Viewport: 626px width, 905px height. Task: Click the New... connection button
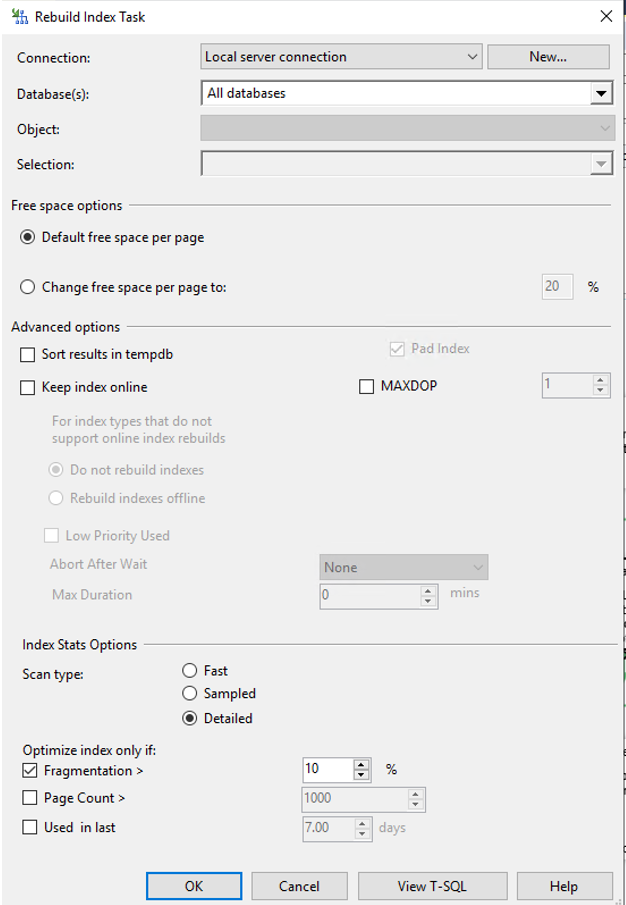(x=548, y=57)
